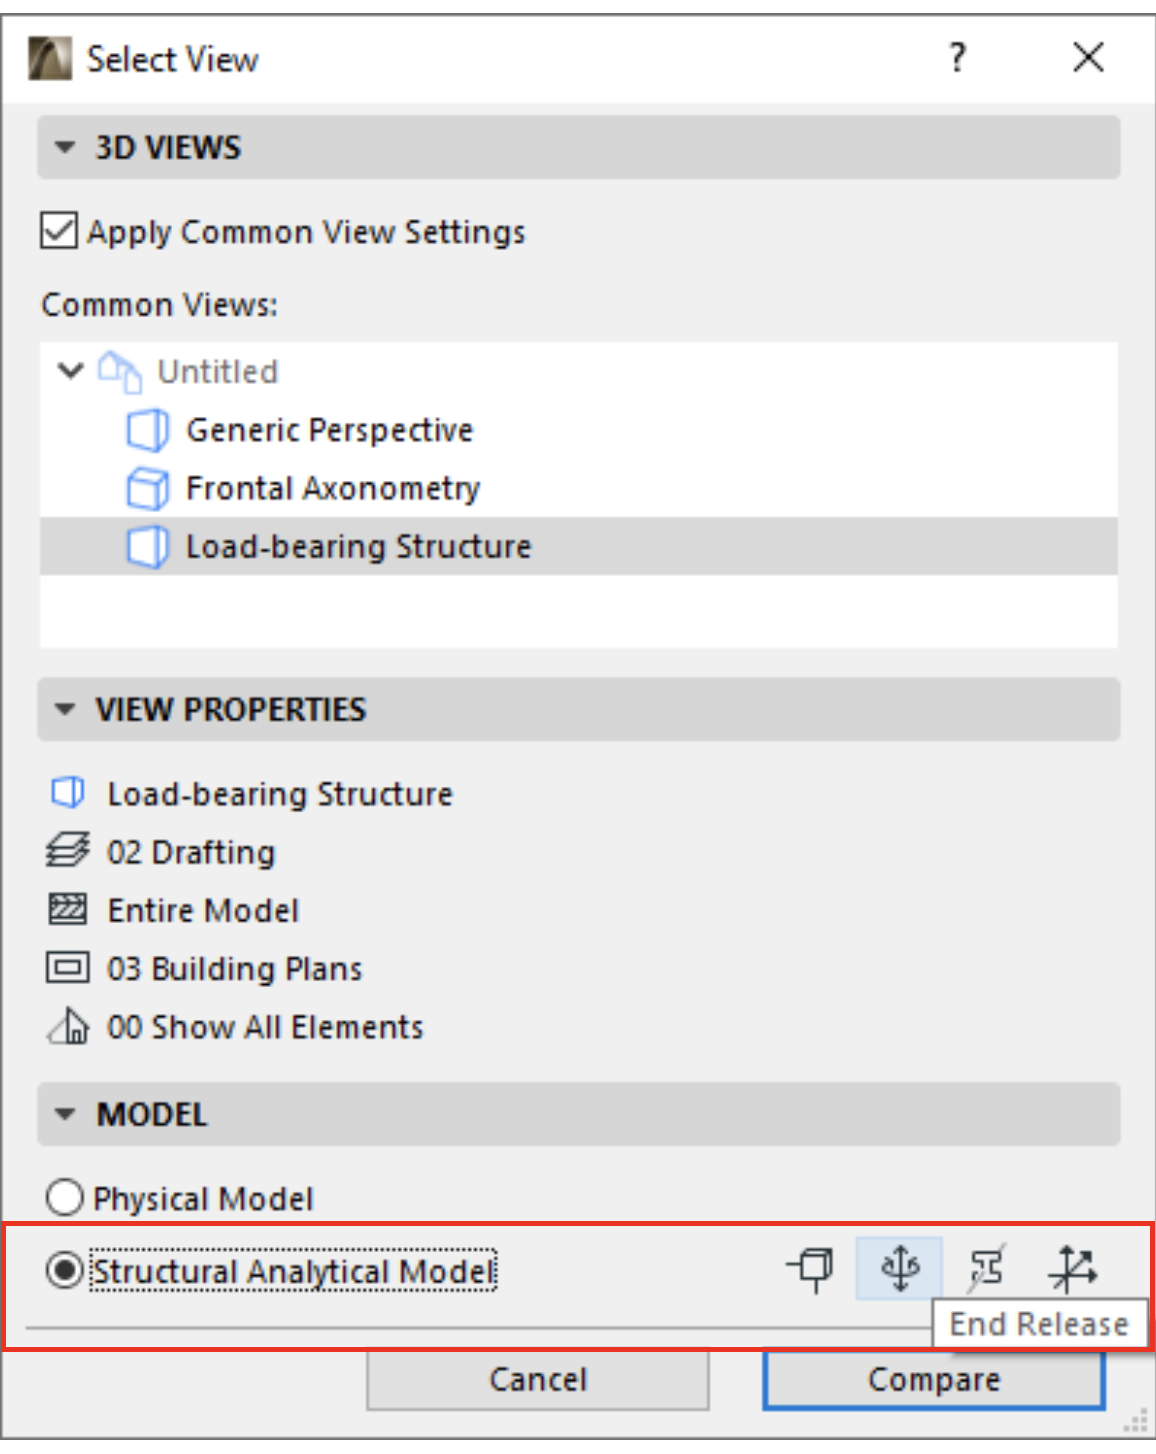This screenshot has width=1156, height=1454.
Task: Toggle the cross-section profile icon
Action: coord(986,1268)
